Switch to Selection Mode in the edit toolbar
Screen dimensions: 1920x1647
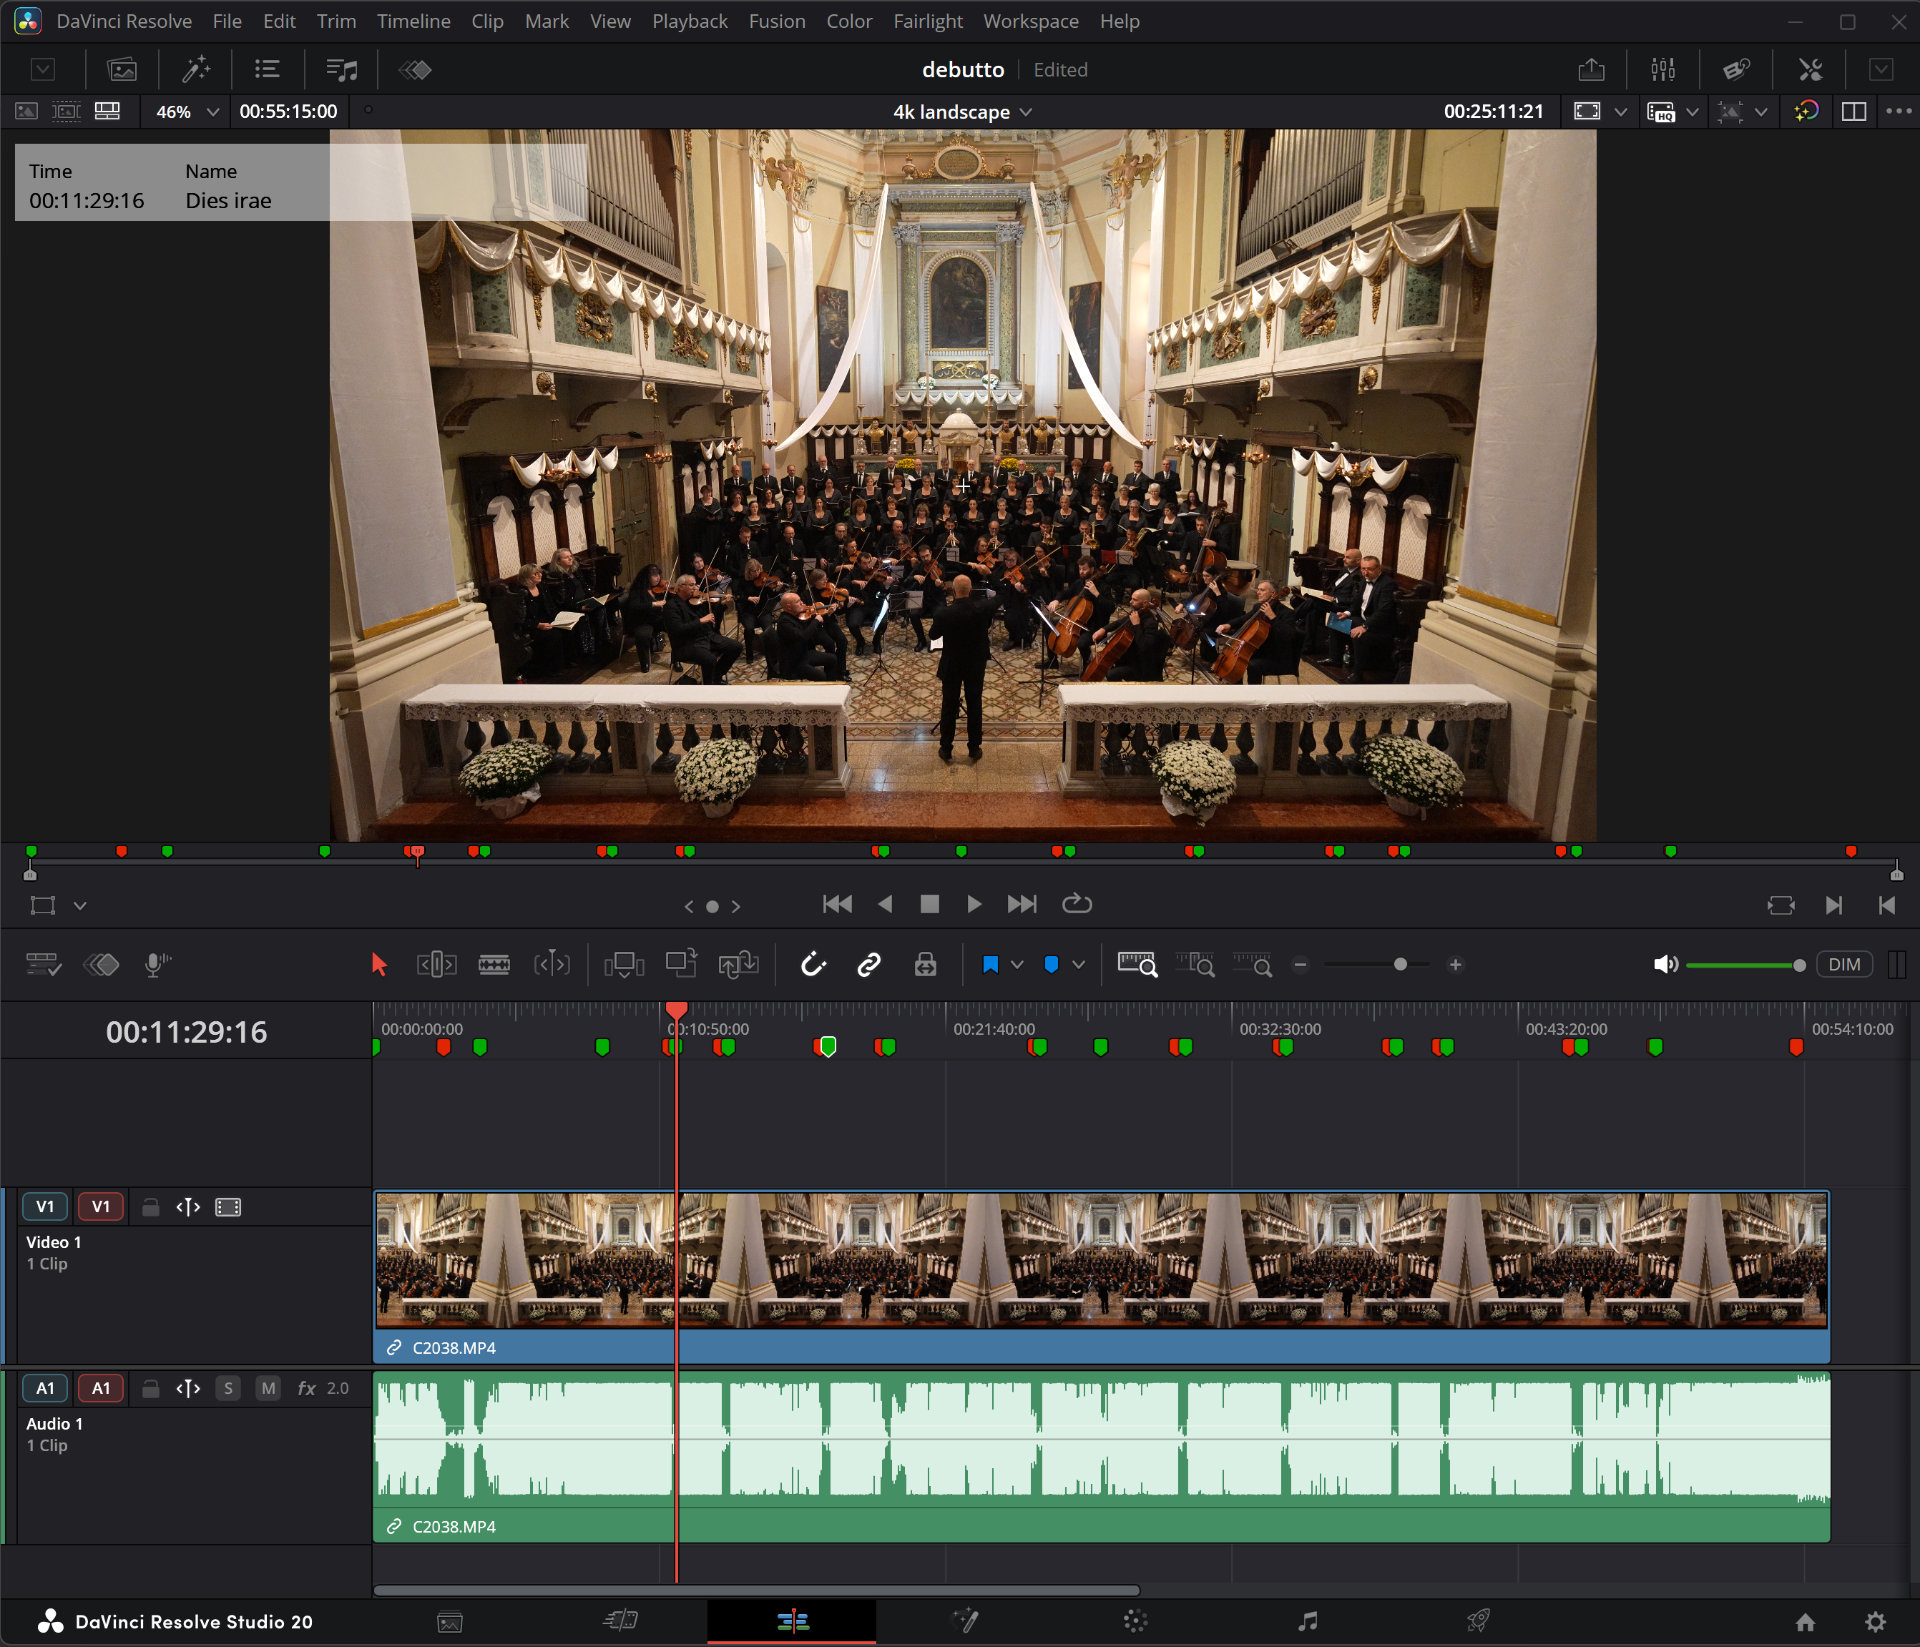pos(378,964)
